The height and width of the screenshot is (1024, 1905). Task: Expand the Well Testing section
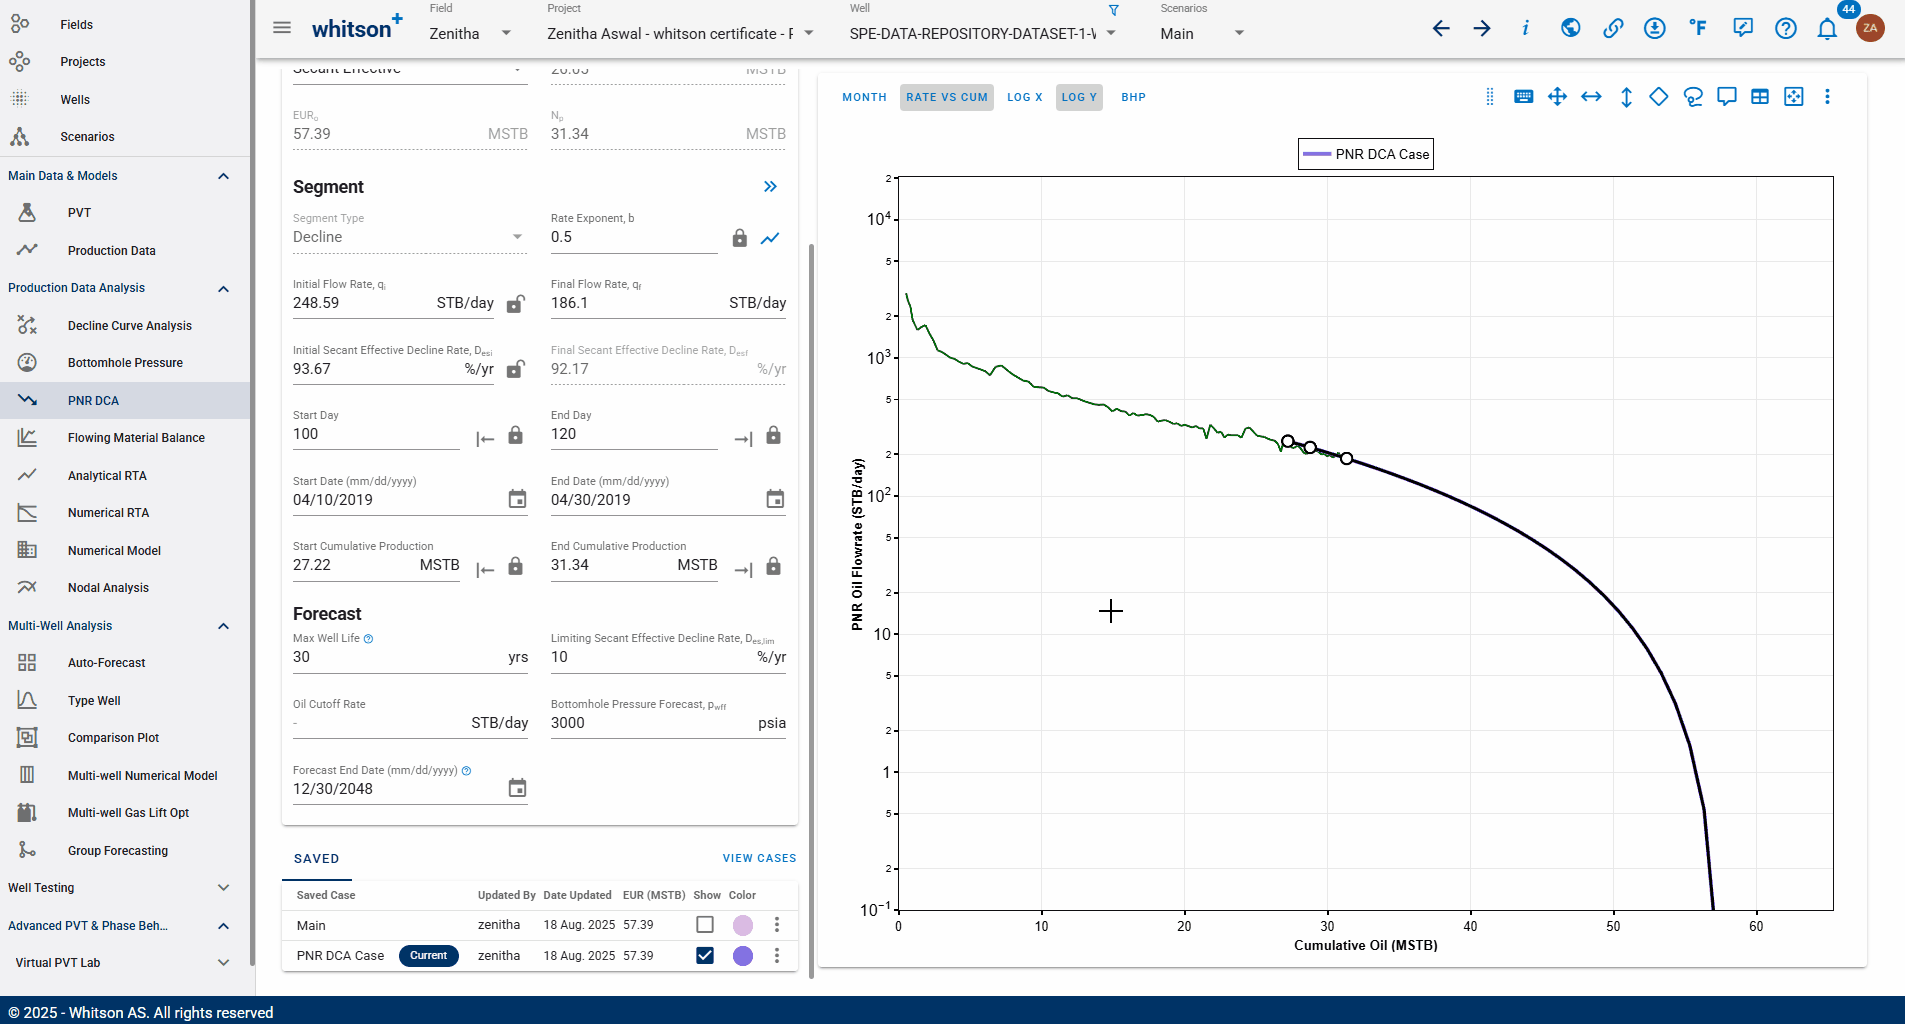coord(223,888)
